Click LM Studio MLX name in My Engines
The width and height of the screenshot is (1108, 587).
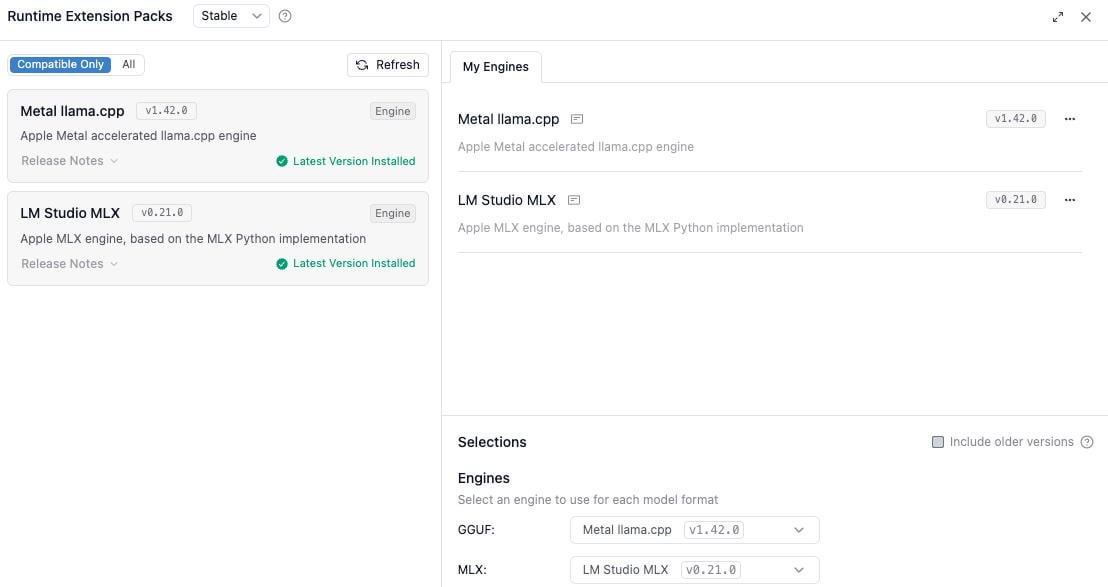[x=507, y=201]
